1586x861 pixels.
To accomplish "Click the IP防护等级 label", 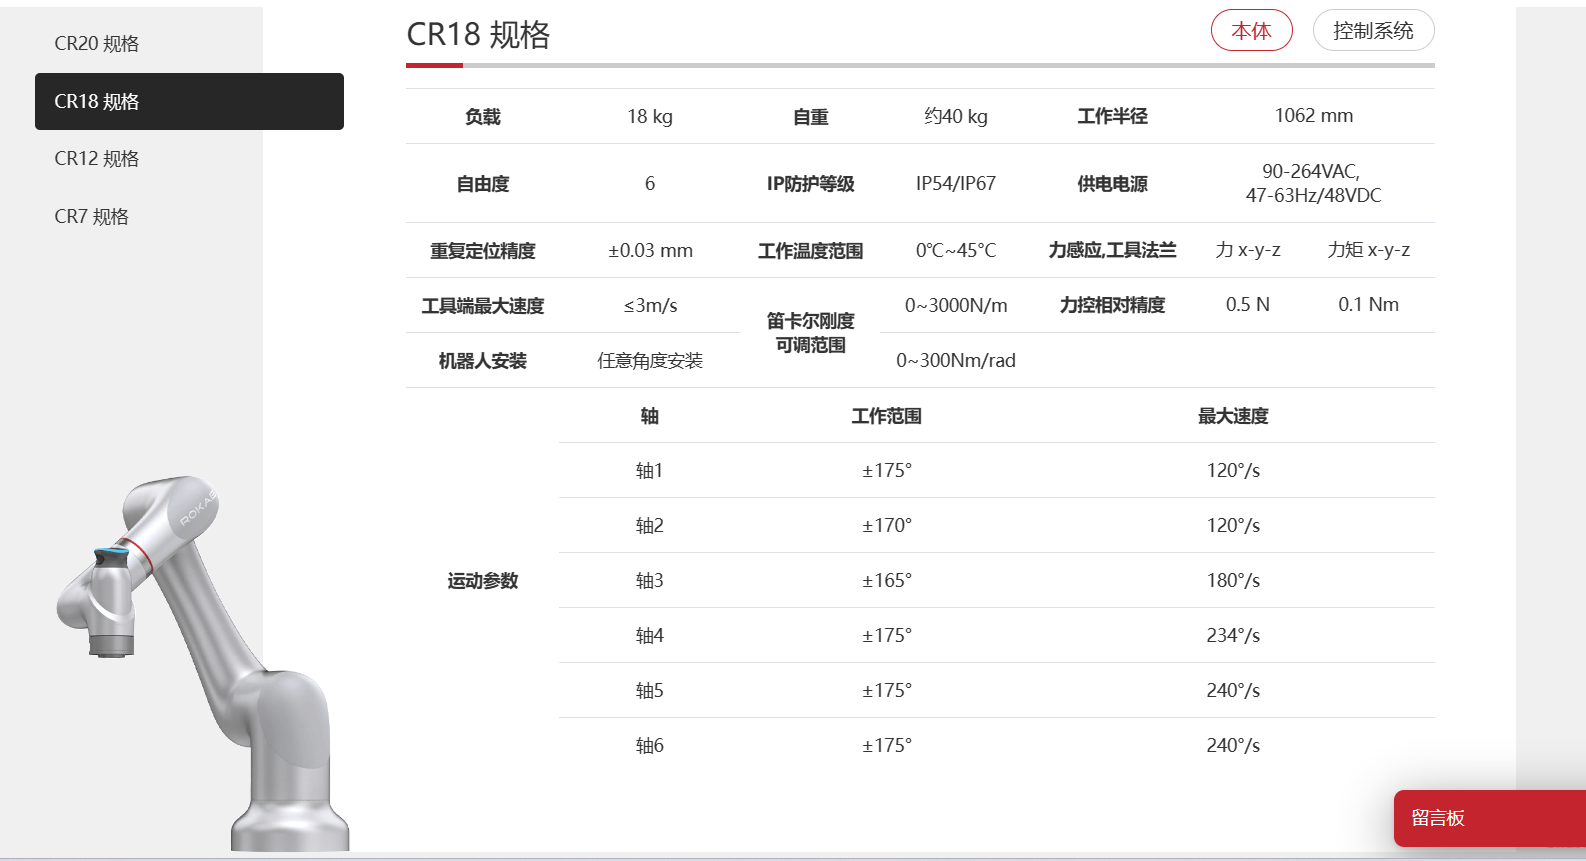I will 811,184.
